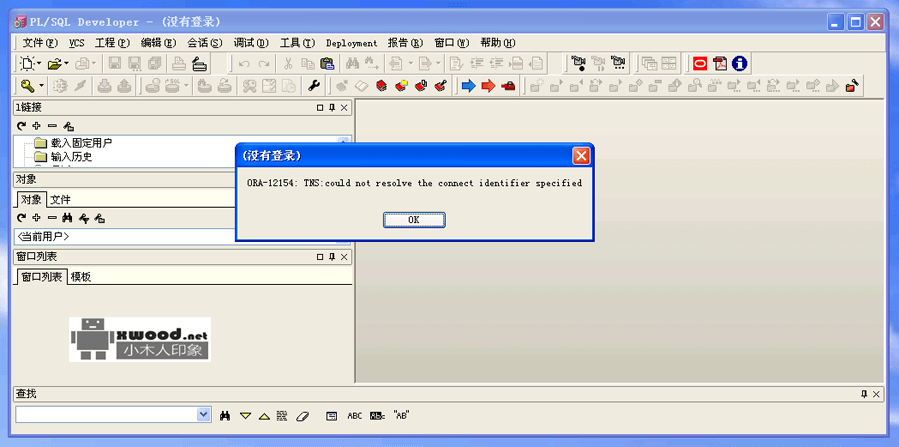The image size is (899, 447).
Task: Select the 输入历史 folder
Action: pos(63,156)
